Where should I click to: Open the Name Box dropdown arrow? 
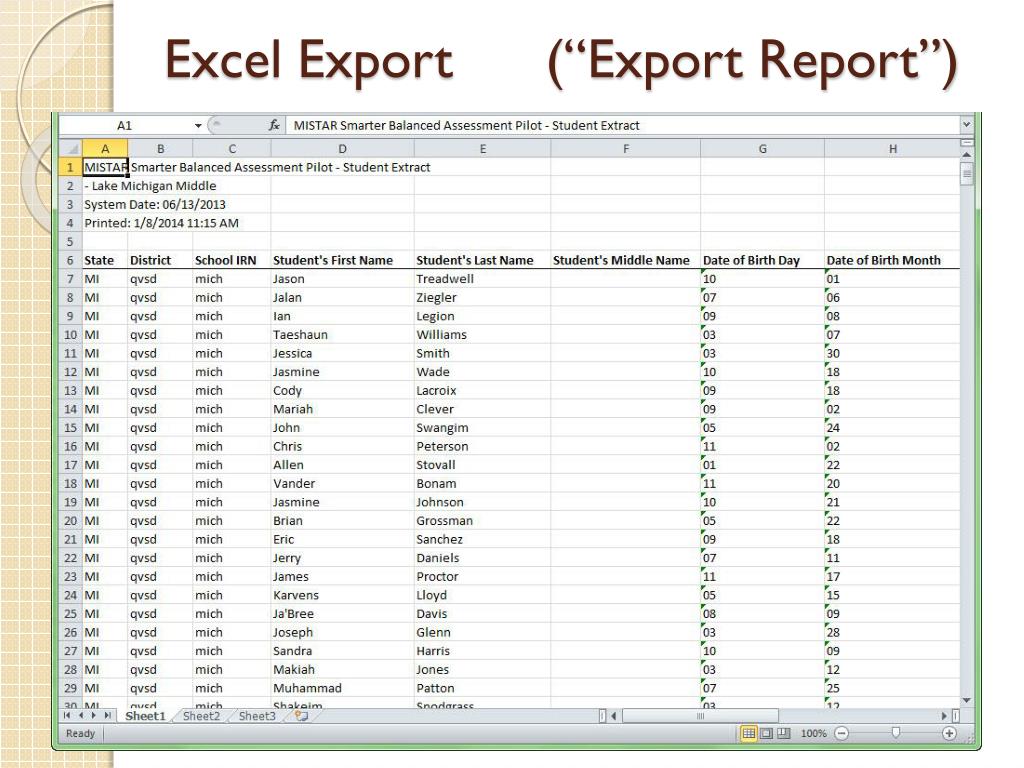point(198,125)
